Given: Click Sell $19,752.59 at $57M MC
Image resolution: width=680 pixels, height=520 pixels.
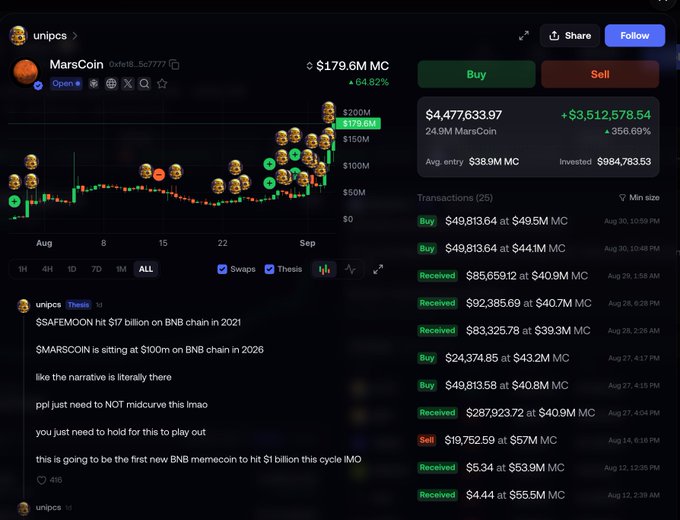Looking at the screenshot, I should click(x=538, y=440).
